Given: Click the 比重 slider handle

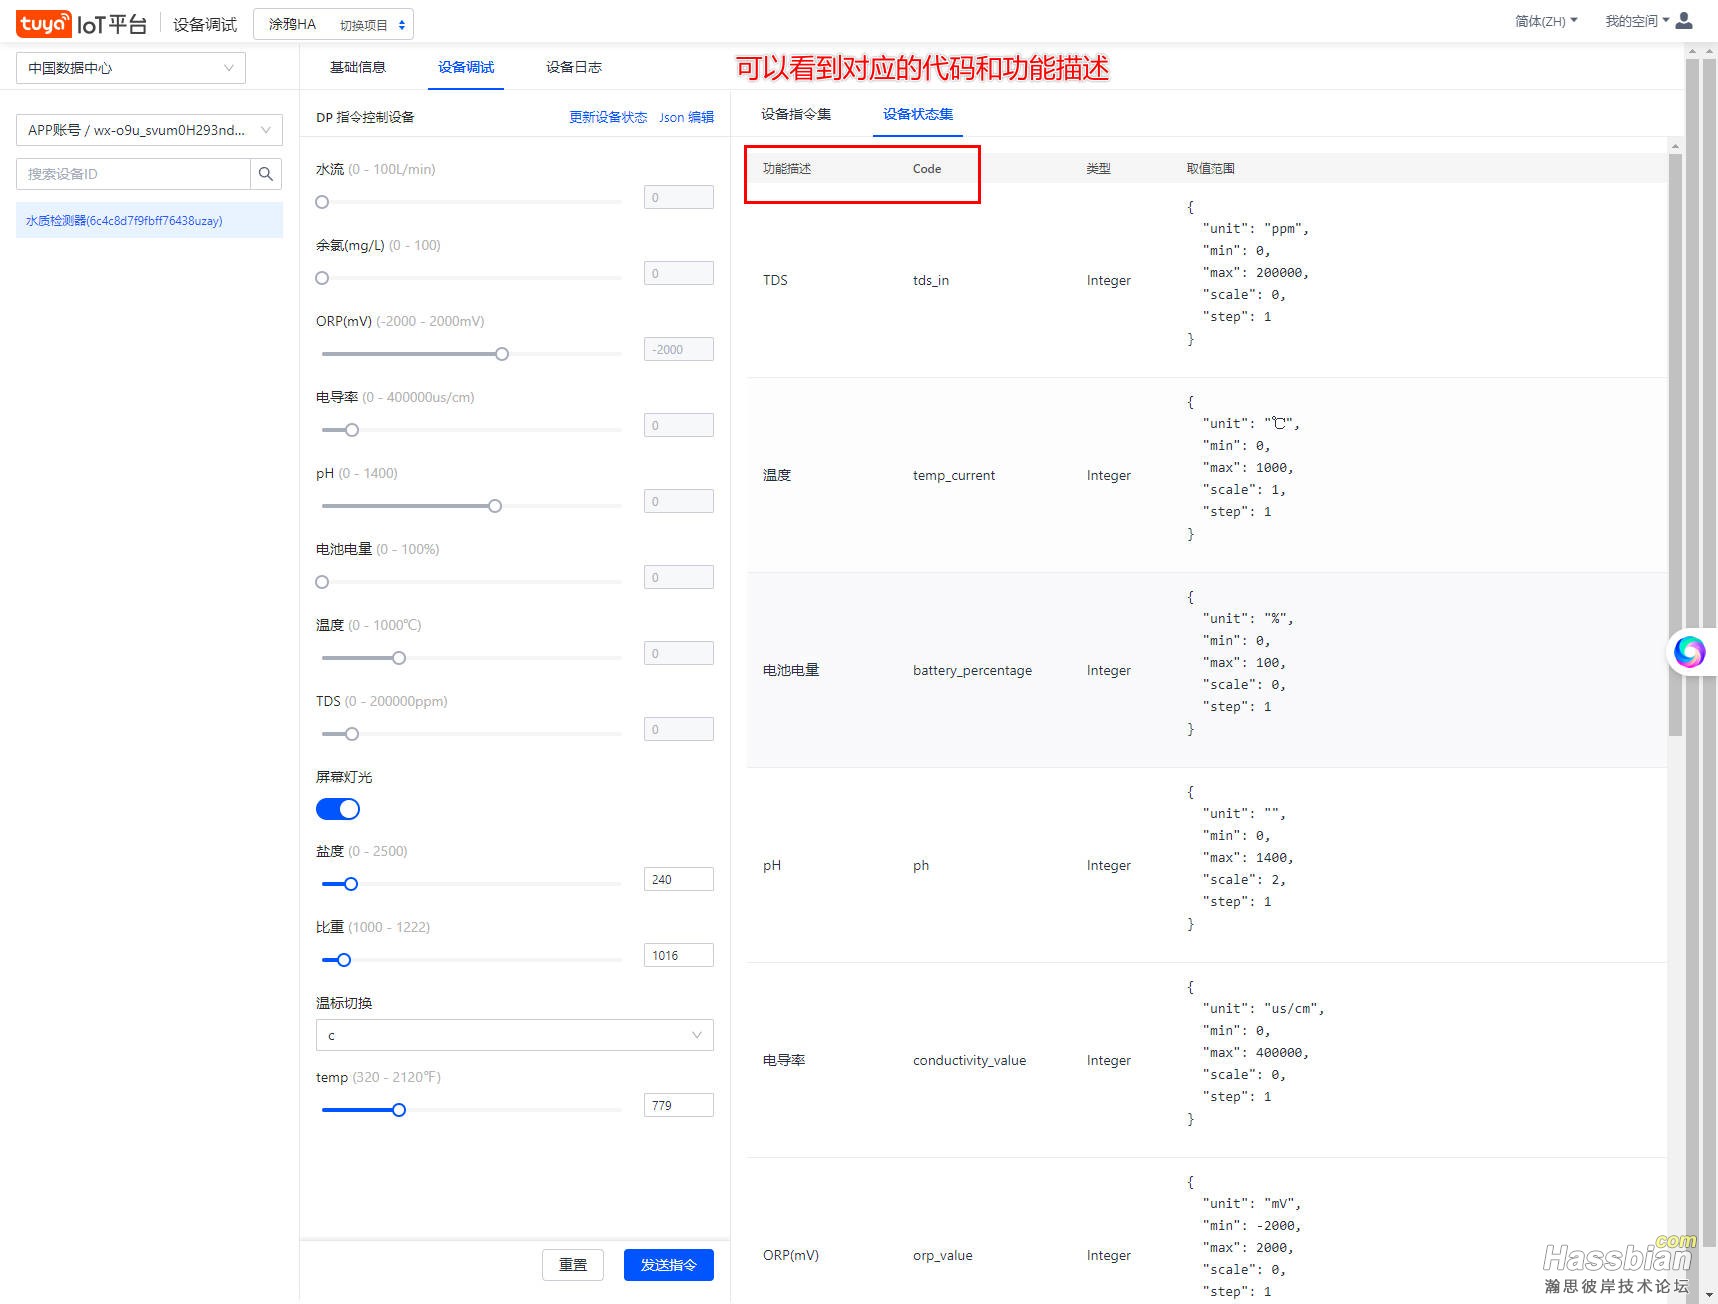Looking at the screenshot, I should tap(344, 960).
